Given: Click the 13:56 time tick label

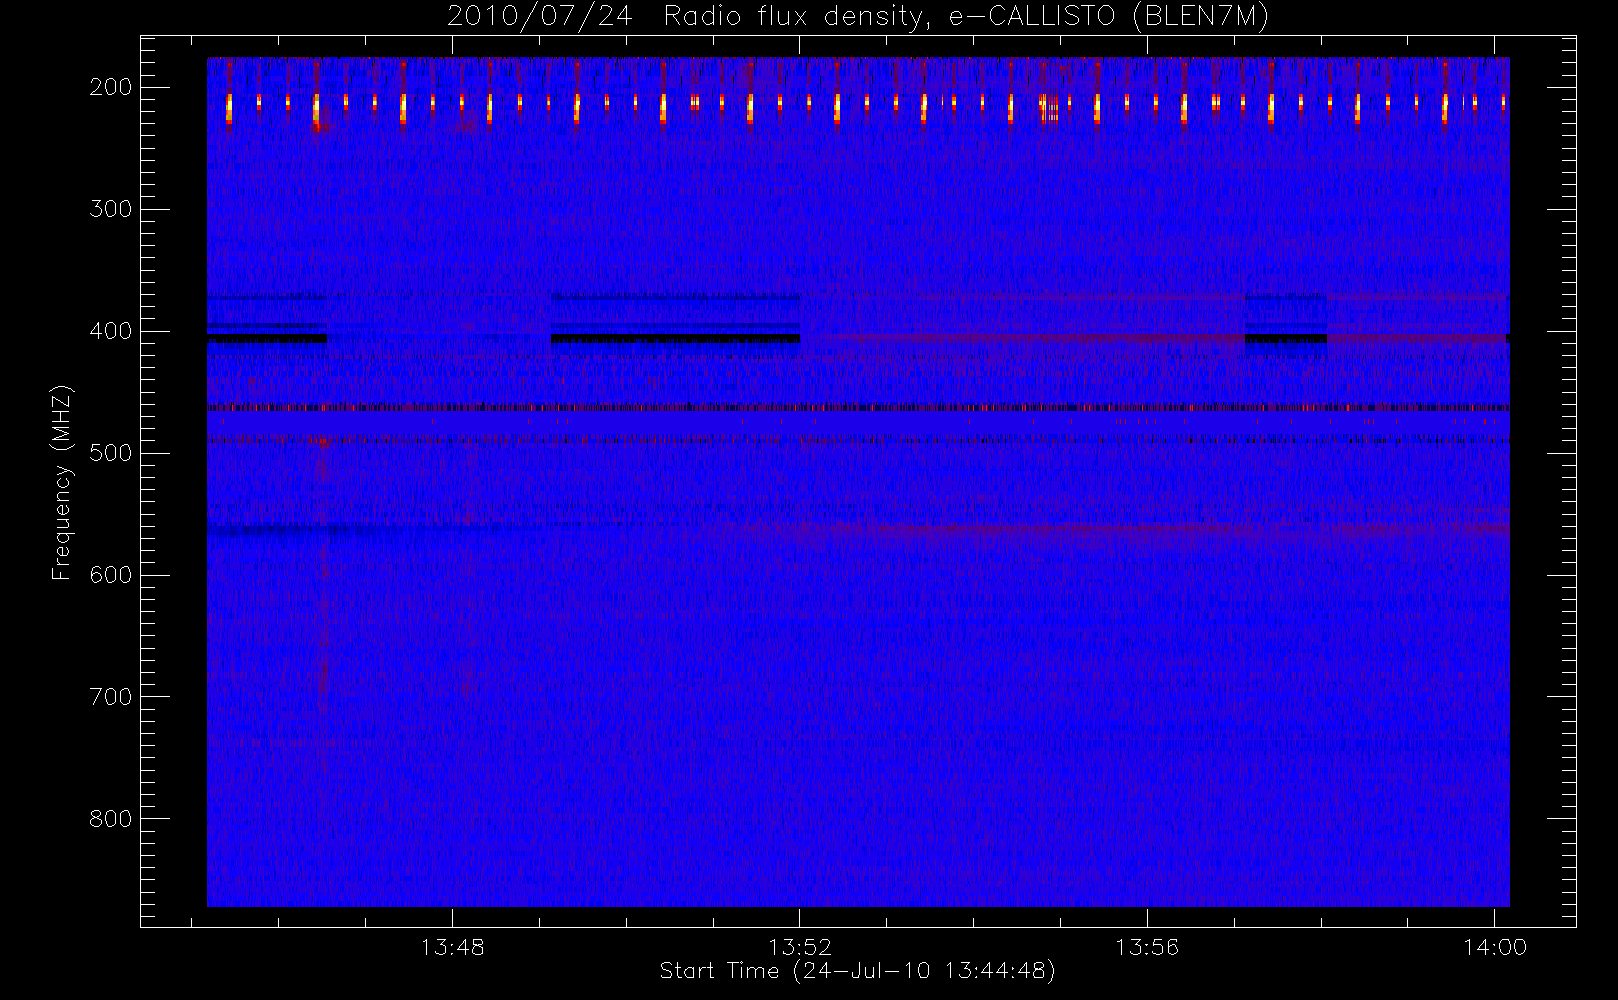Looking at the screenshot, I should point(1147,947).
